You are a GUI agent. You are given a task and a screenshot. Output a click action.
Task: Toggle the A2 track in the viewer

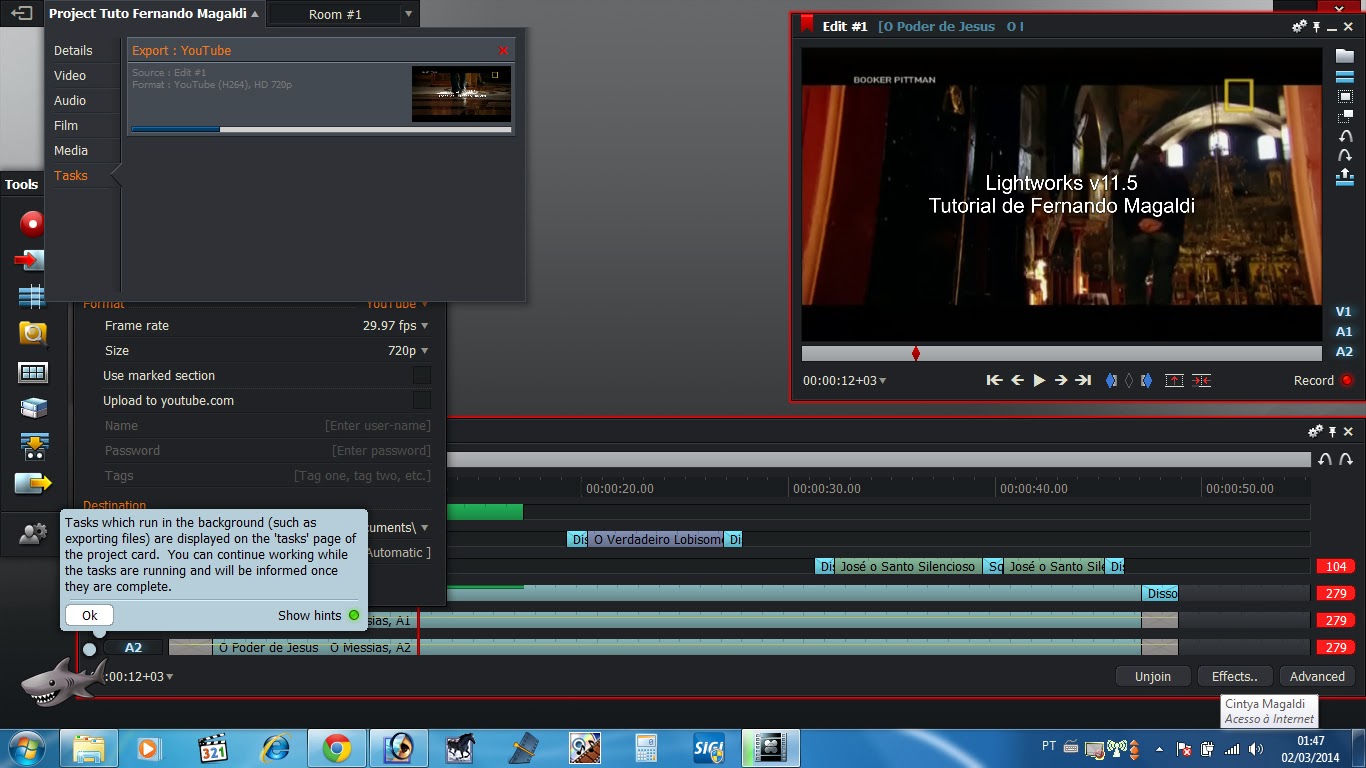click(1344, 351)
